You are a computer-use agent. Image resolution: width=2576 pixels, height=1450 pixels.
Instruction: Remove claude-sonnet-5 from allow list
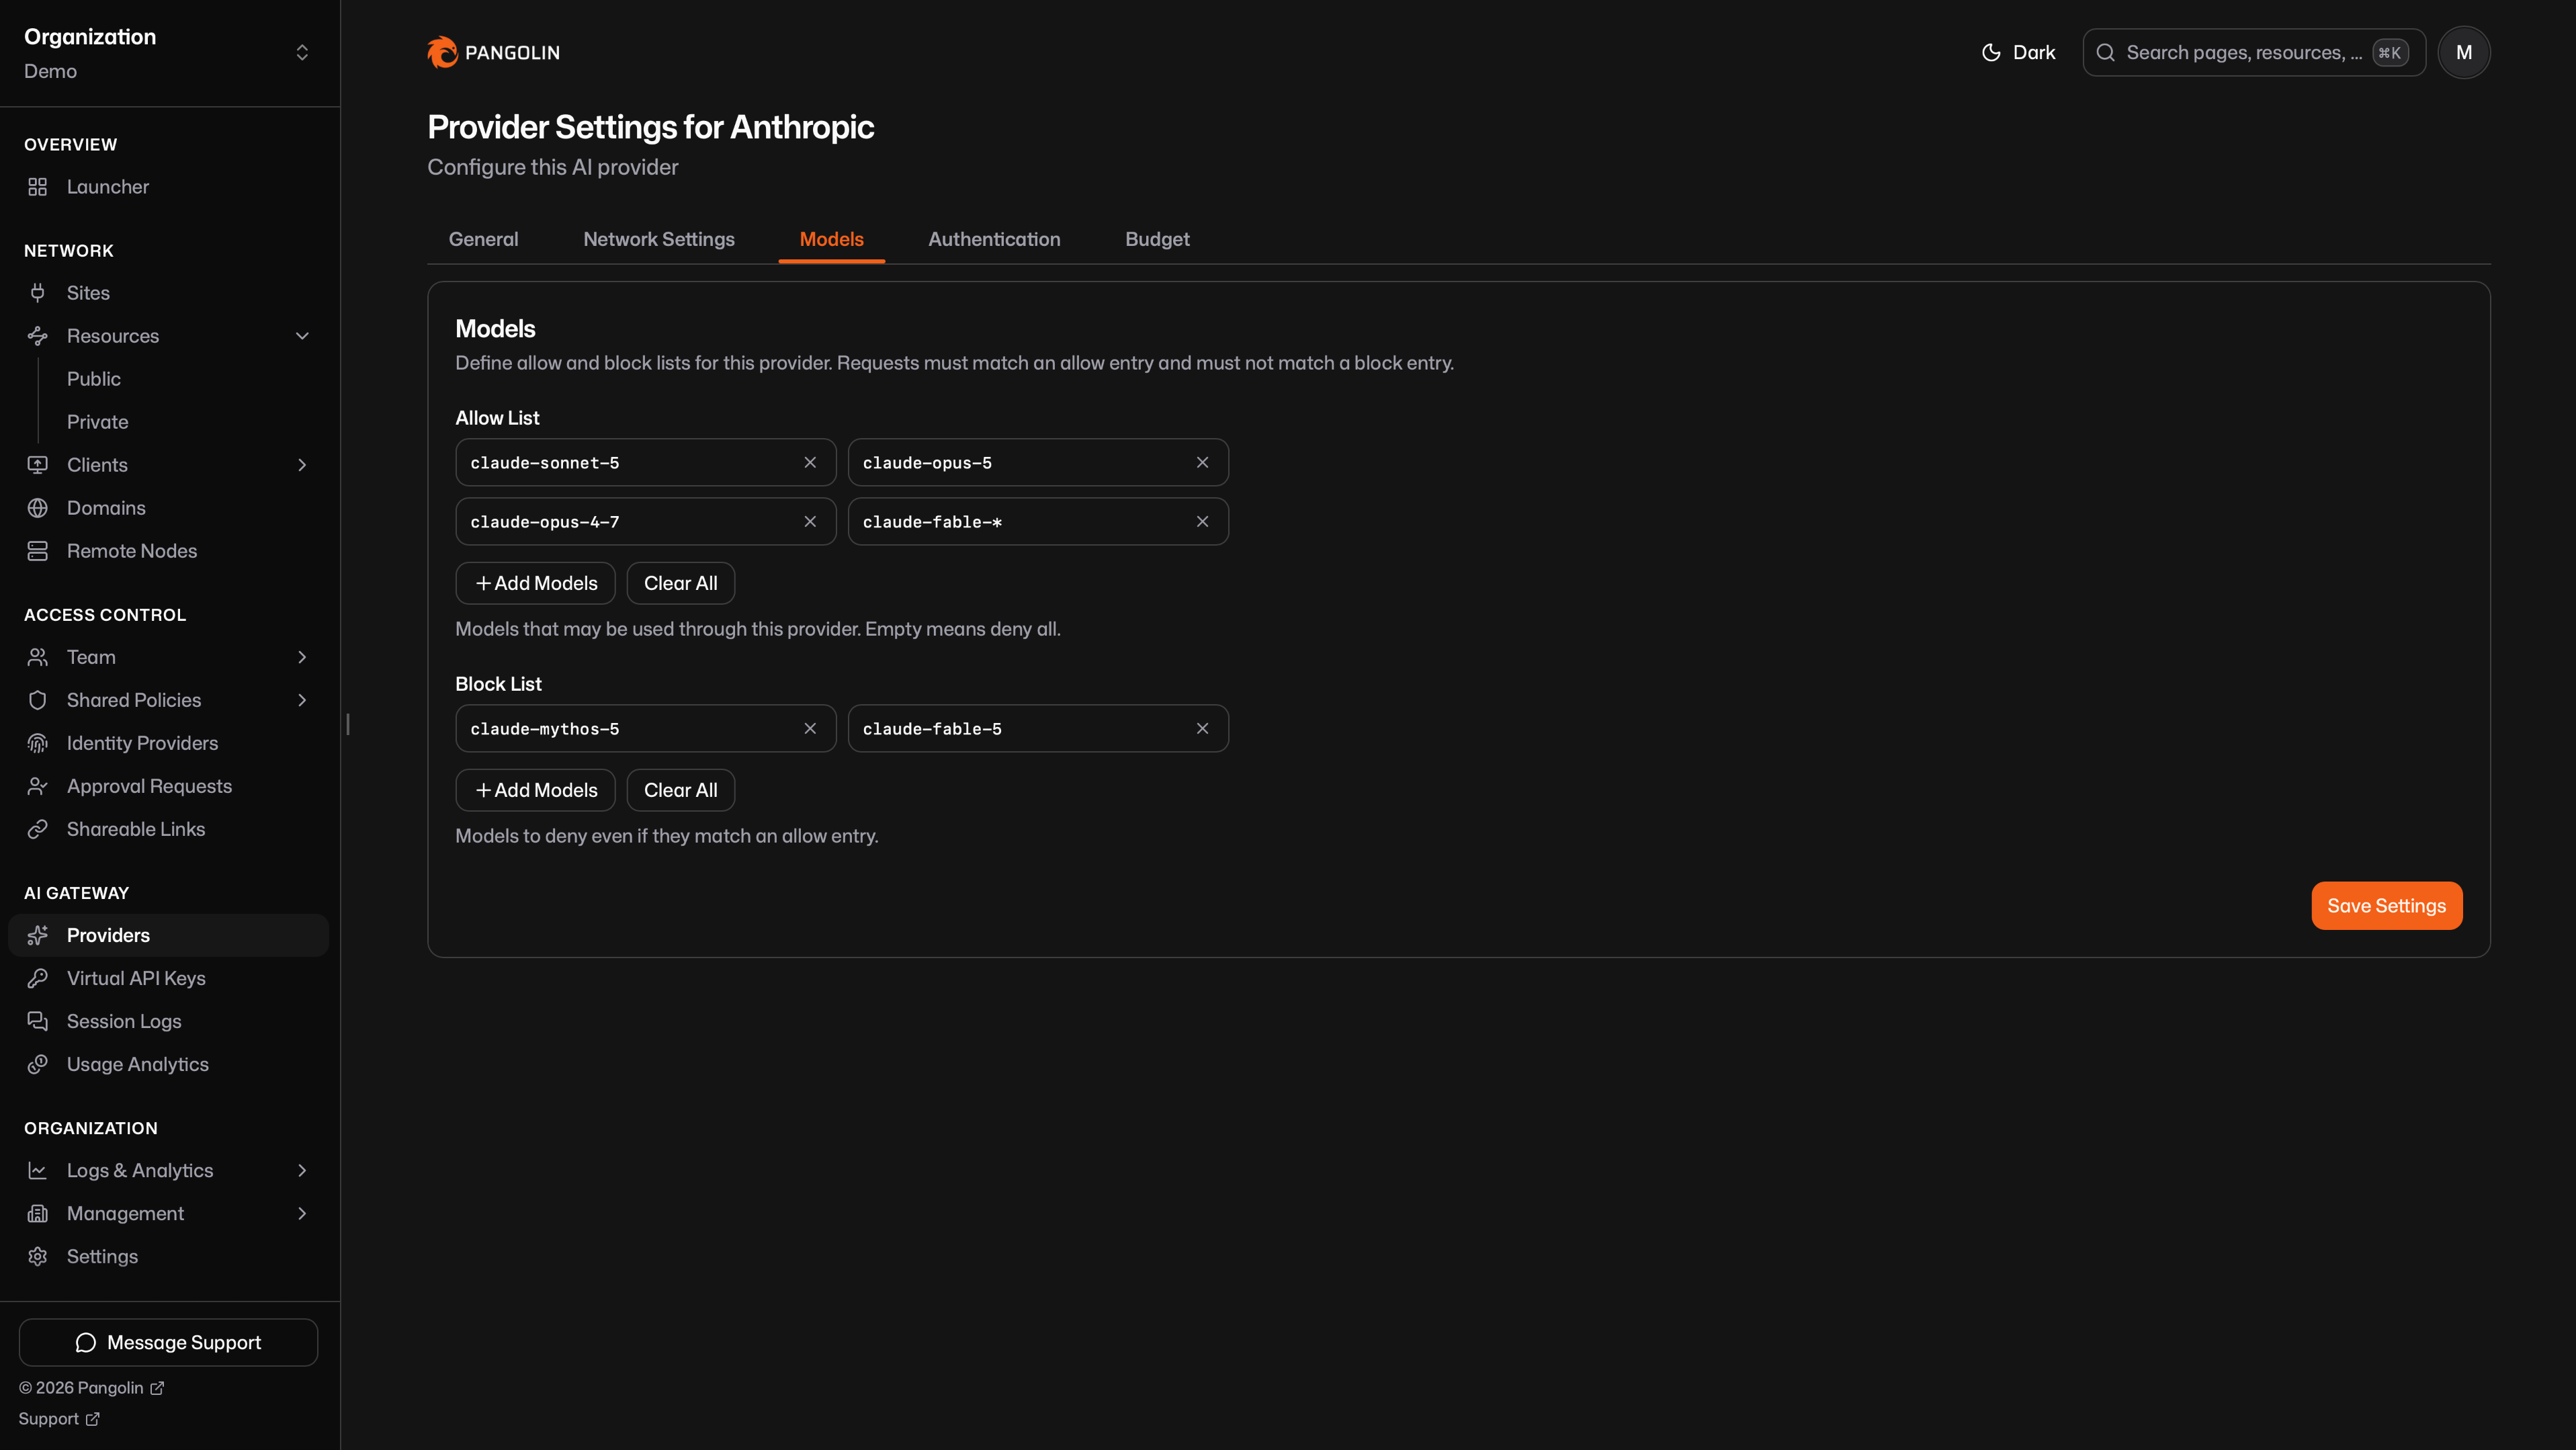[x=810, y=462]
